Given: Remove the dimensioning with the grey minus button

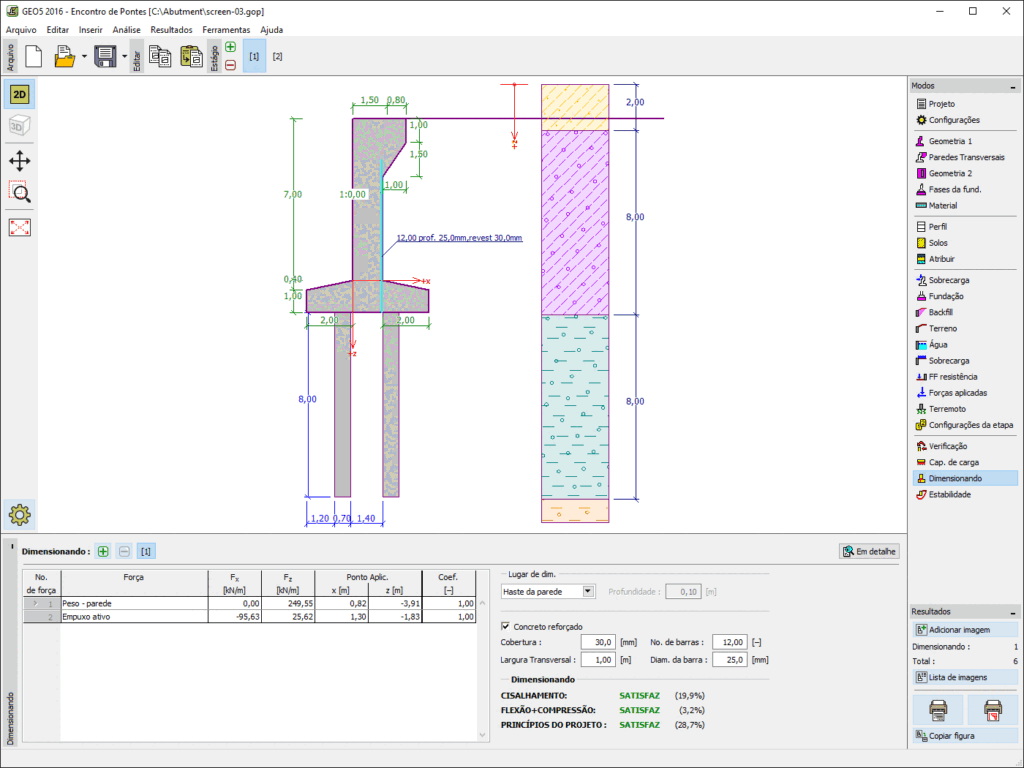Looking at the screenshot, I should [124, 551].
